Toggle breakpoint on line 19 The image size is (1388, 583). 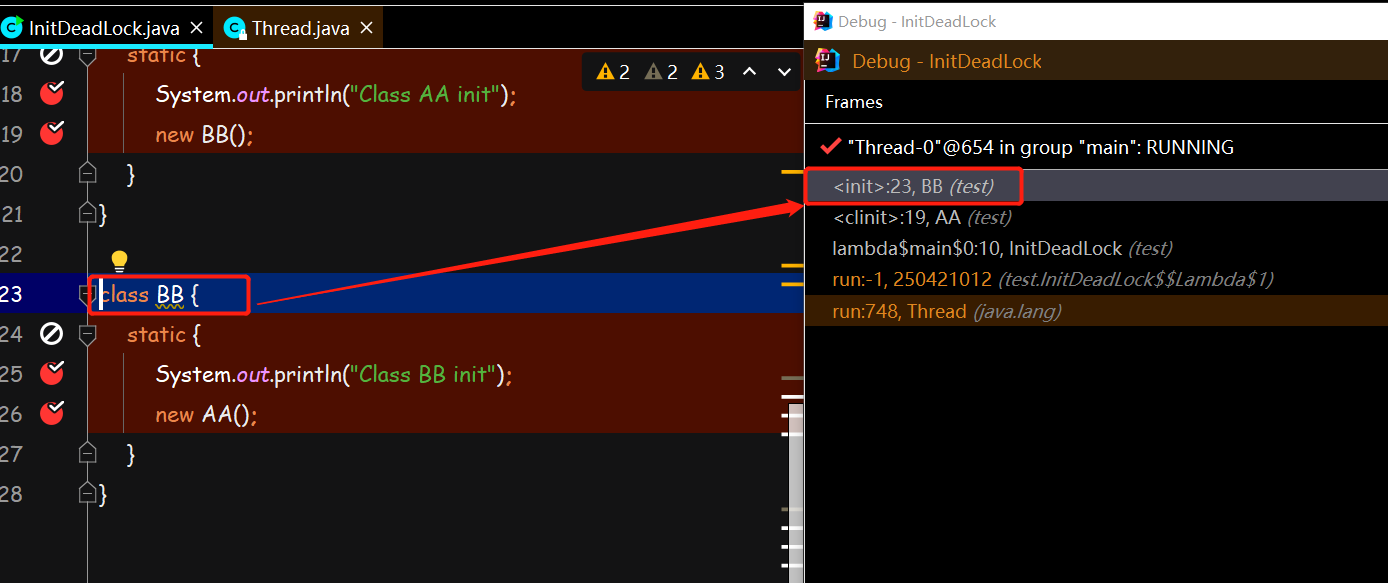[x=51, y=133]
